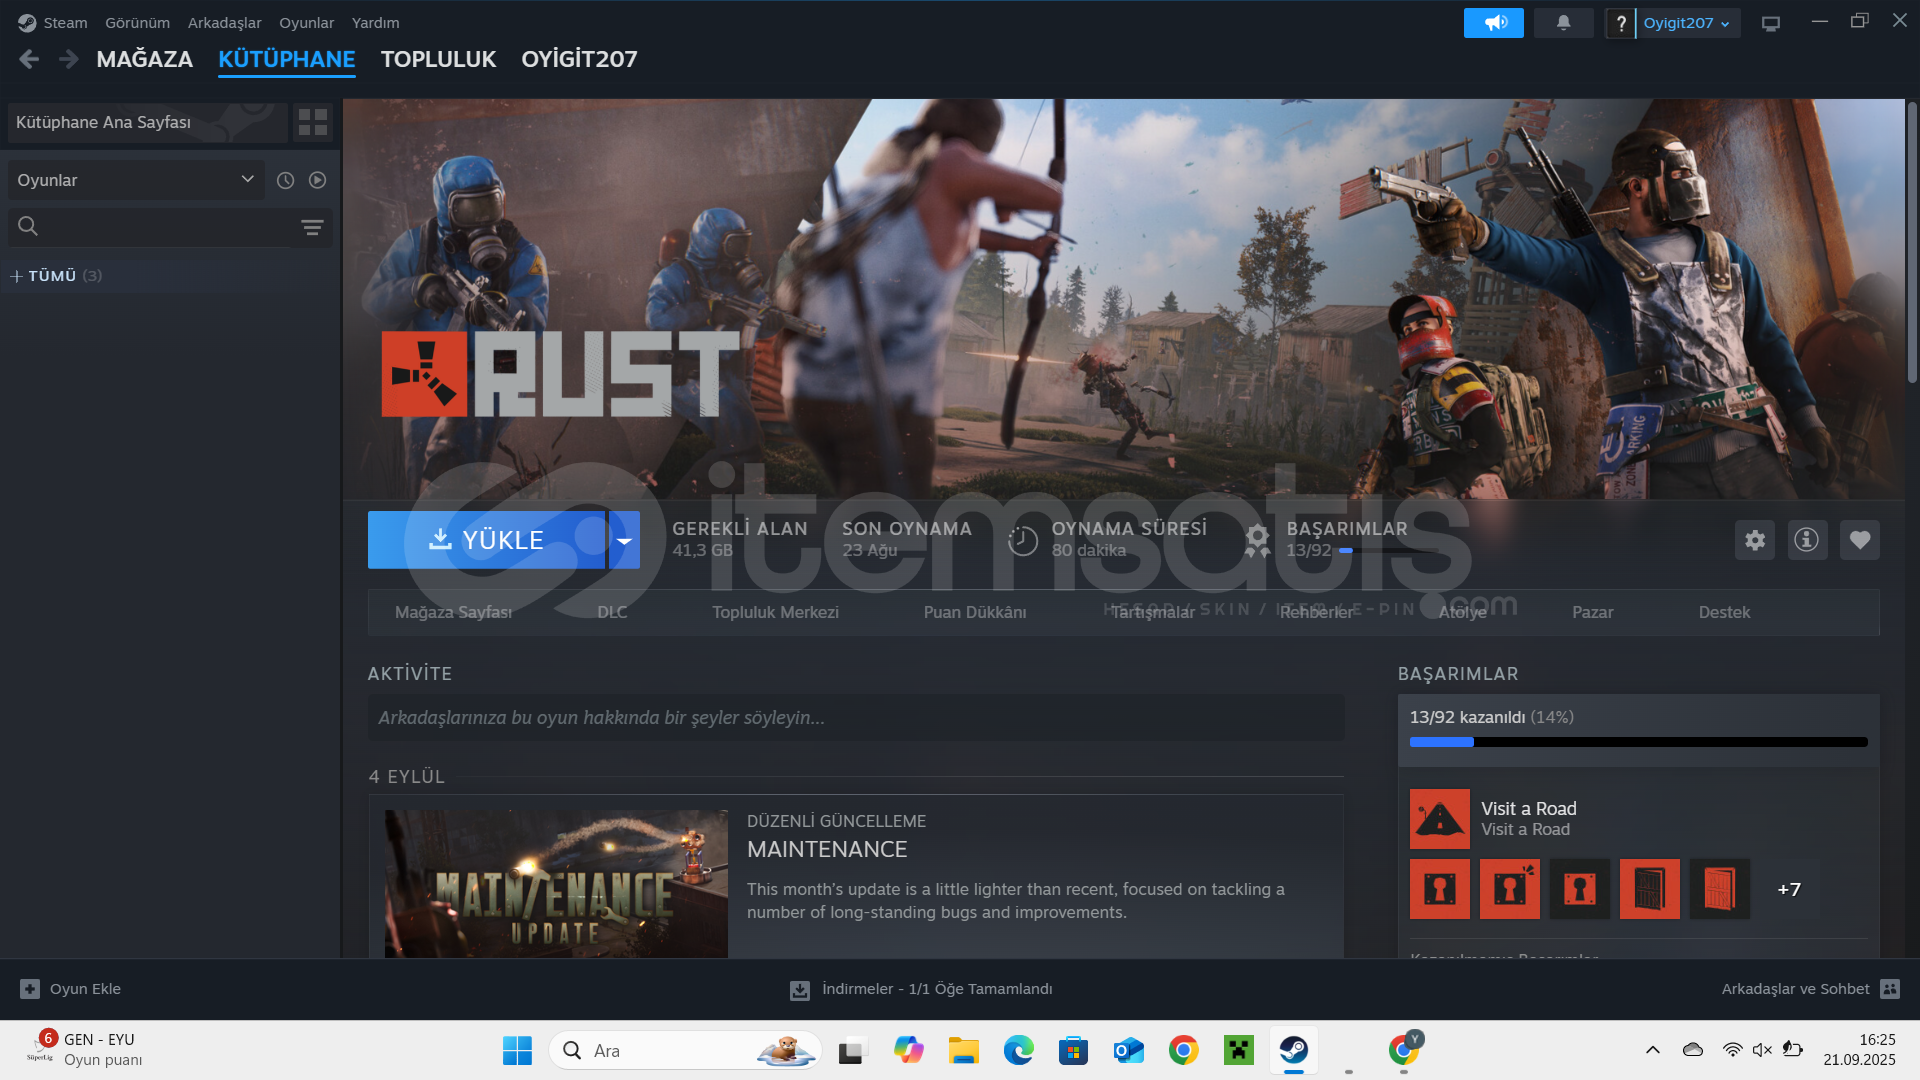This screenshot has height=1080, width=1920.
Task: Click the activity status input field
Action: pyautogui.click(x=855, y=718)
